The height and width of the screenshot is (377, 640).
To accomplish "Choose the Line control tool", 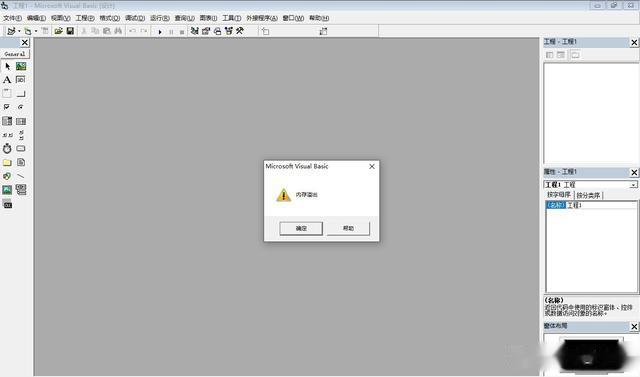I will (x=21, y=176).
